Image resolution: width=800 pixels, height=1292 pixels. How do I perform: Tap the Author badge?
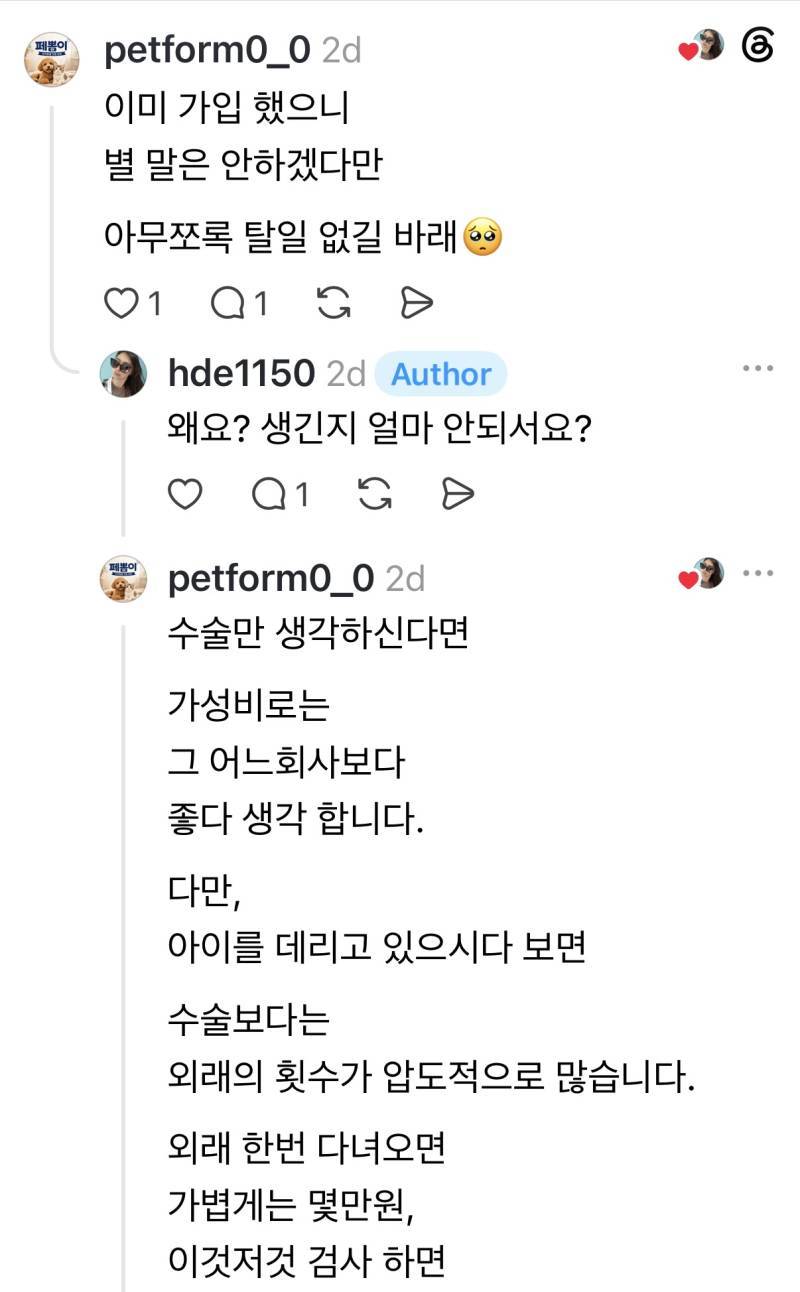point(441,375)
